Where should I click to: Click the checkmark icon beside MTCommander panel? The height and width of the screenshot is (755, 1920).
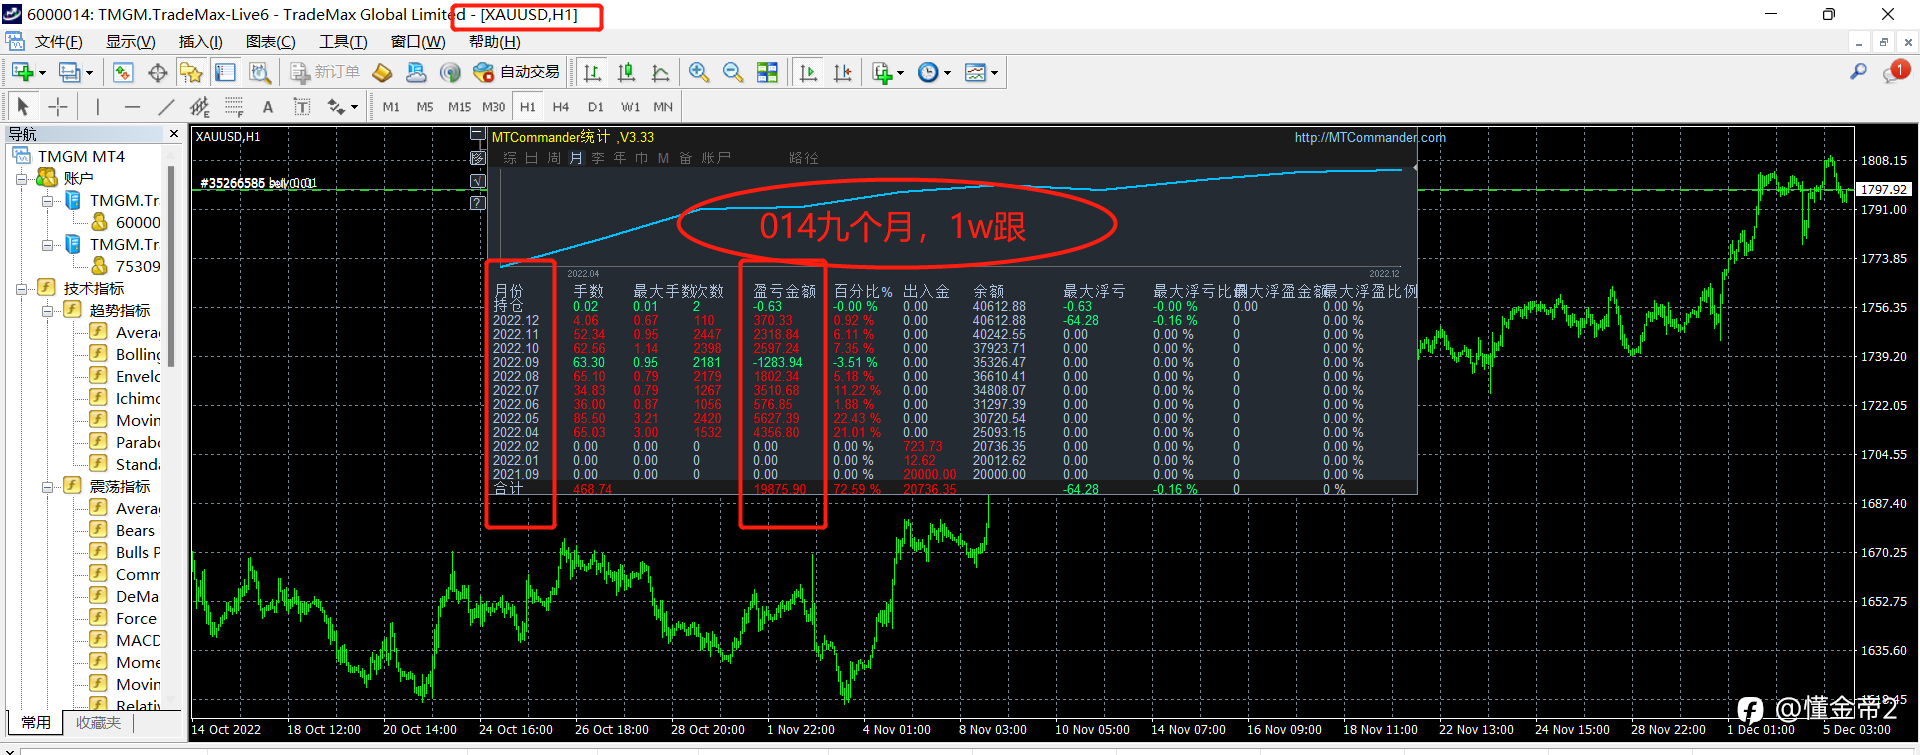click(x=478, y=181)
